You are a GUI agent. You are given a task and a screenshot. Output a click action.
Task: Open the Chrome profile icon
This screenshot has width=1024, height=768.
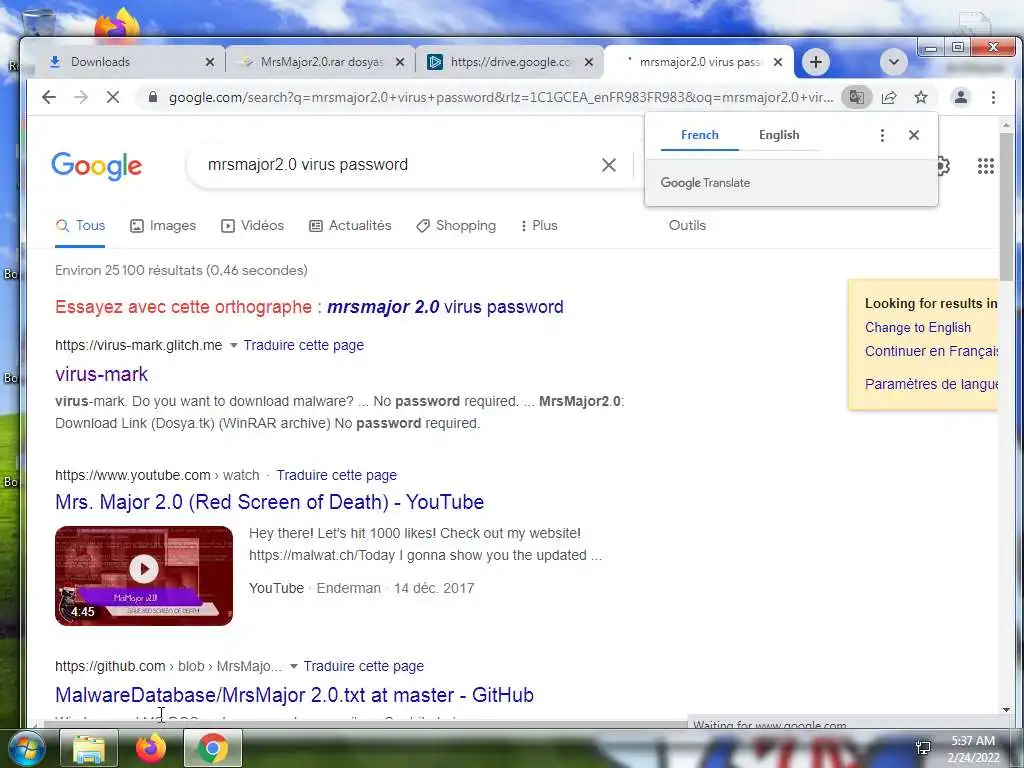tap(961, 97)
